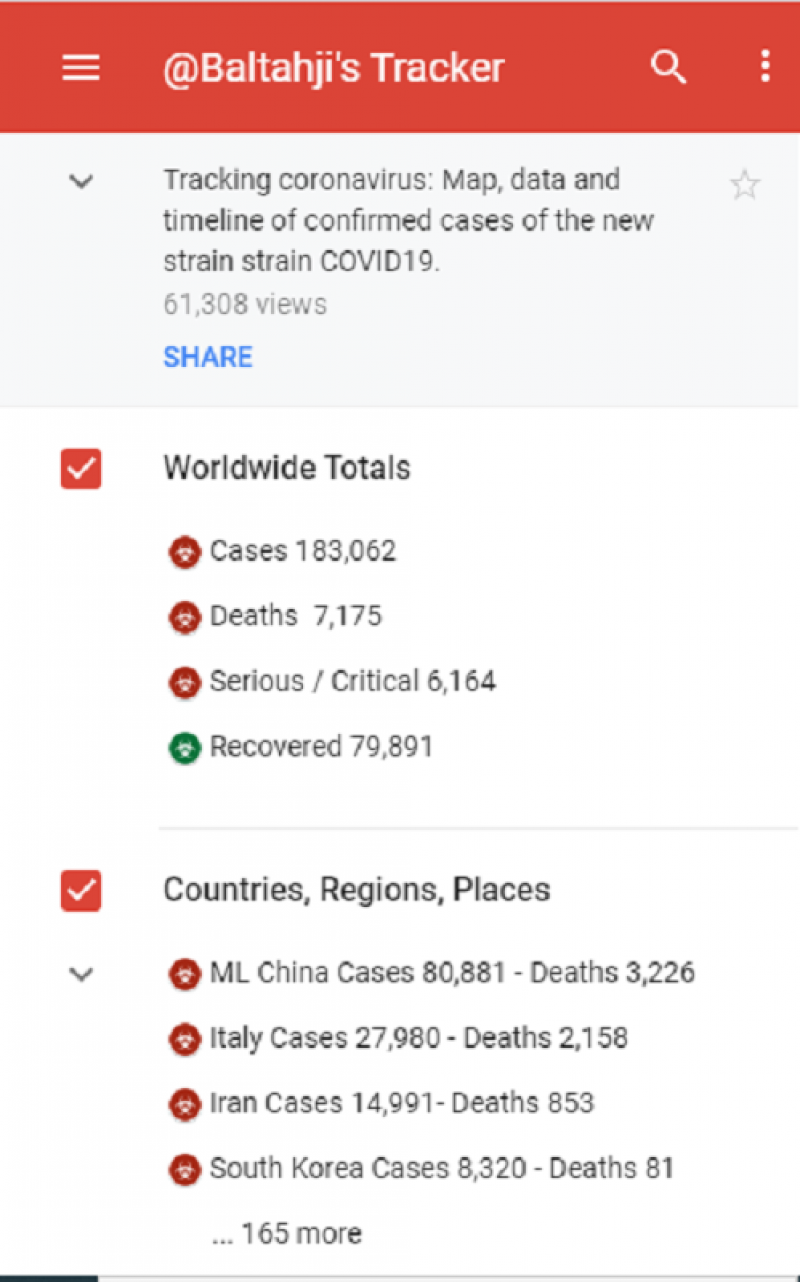Select the Iran Cases 14,991 entry
The image size is (800, 1282).
click(x=401, y=1104)
